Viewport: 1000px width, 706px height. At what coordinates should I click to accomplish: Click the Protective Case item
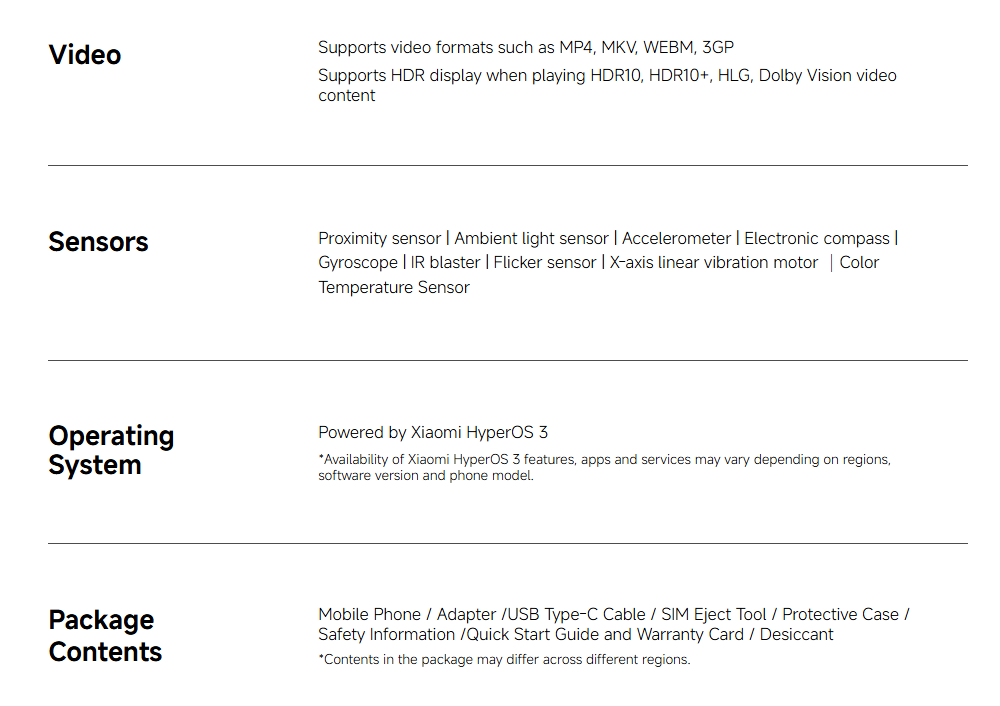(x=840, y=614)
